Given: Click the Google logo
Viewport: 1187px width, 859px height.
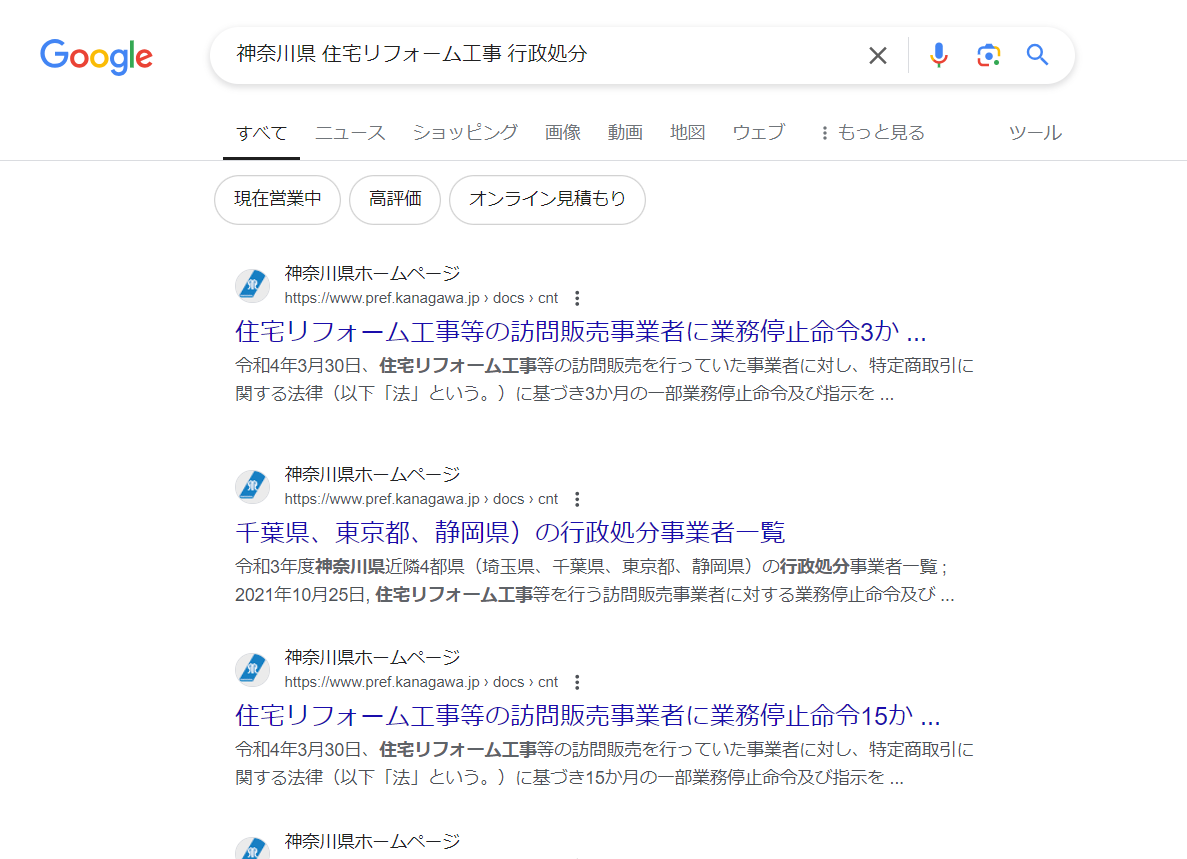Looking at the screenshot, I should [96, 57].
